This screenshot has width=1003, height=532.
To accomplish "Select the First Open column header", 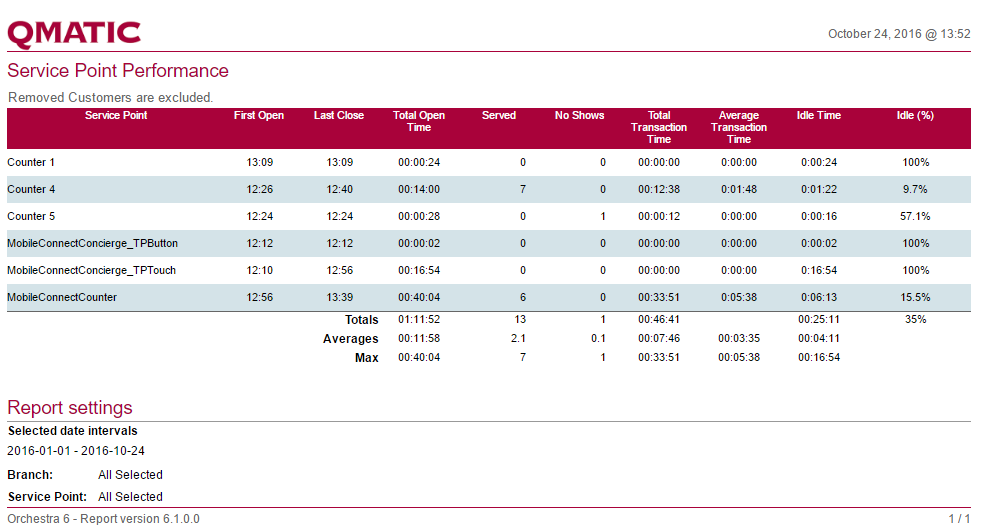I will (x=259, y=116).
